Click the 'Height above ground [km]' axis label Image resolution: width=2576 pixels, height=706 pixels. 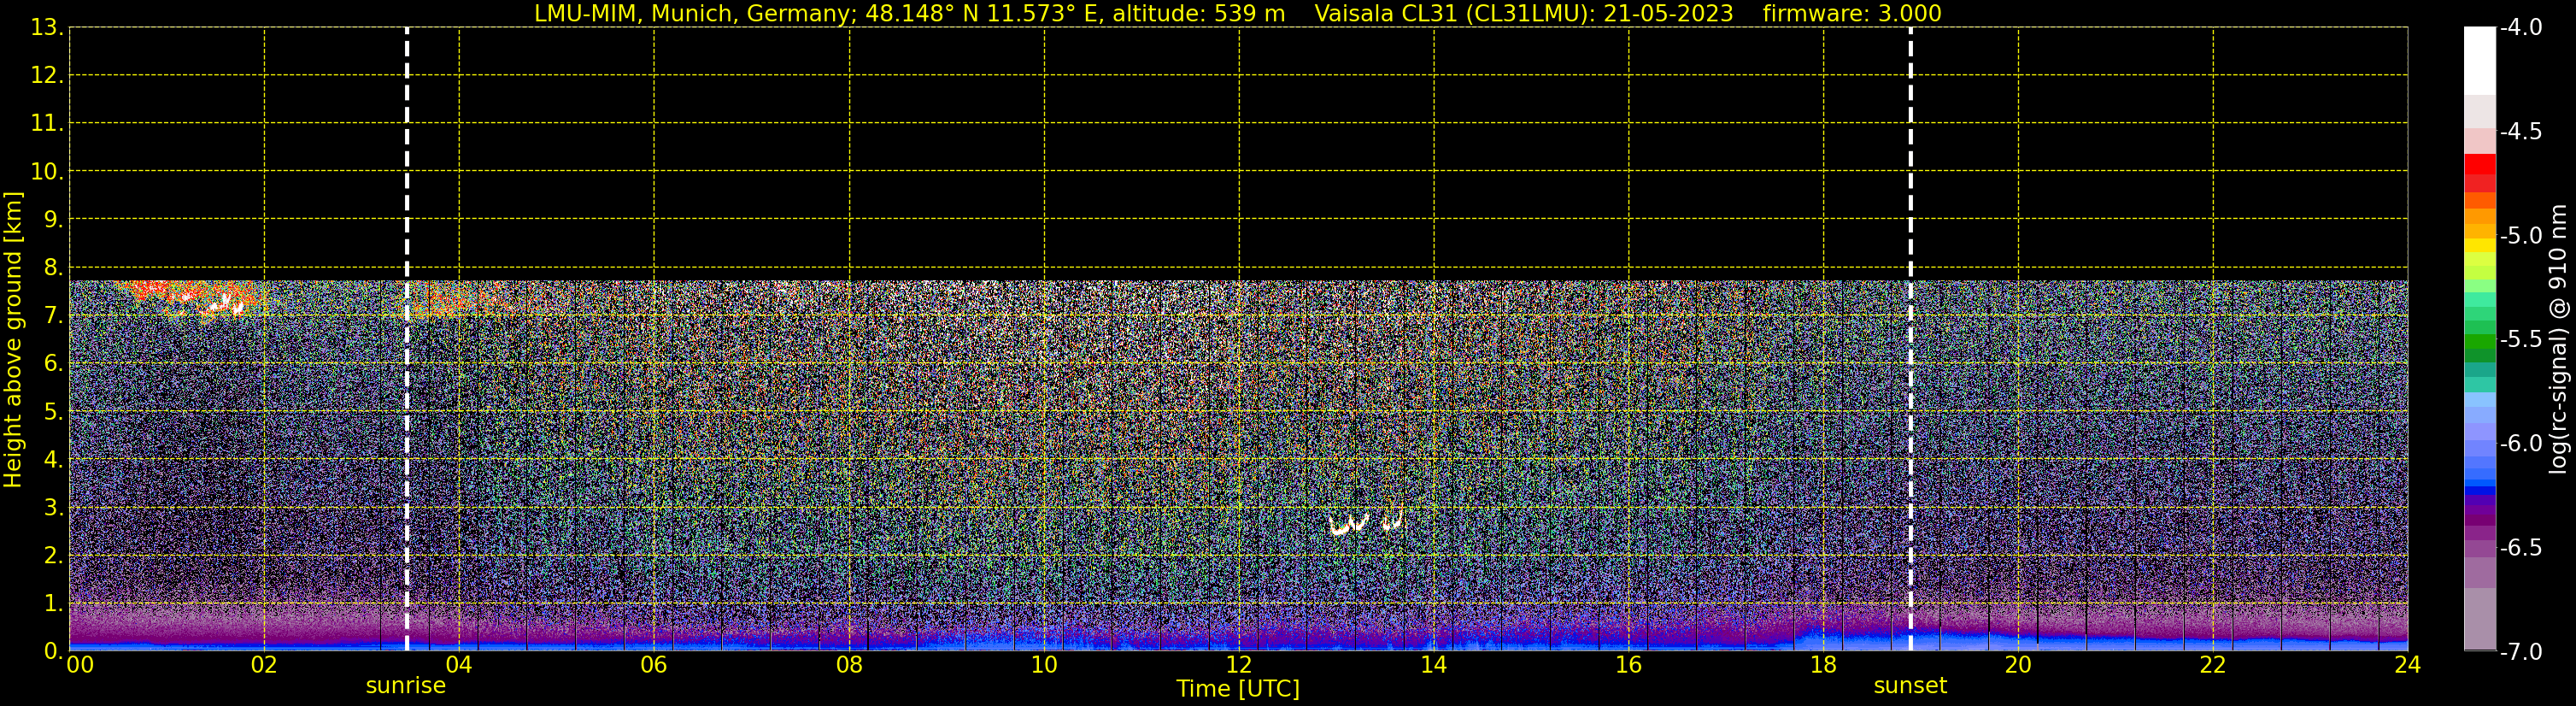[13, 339]
